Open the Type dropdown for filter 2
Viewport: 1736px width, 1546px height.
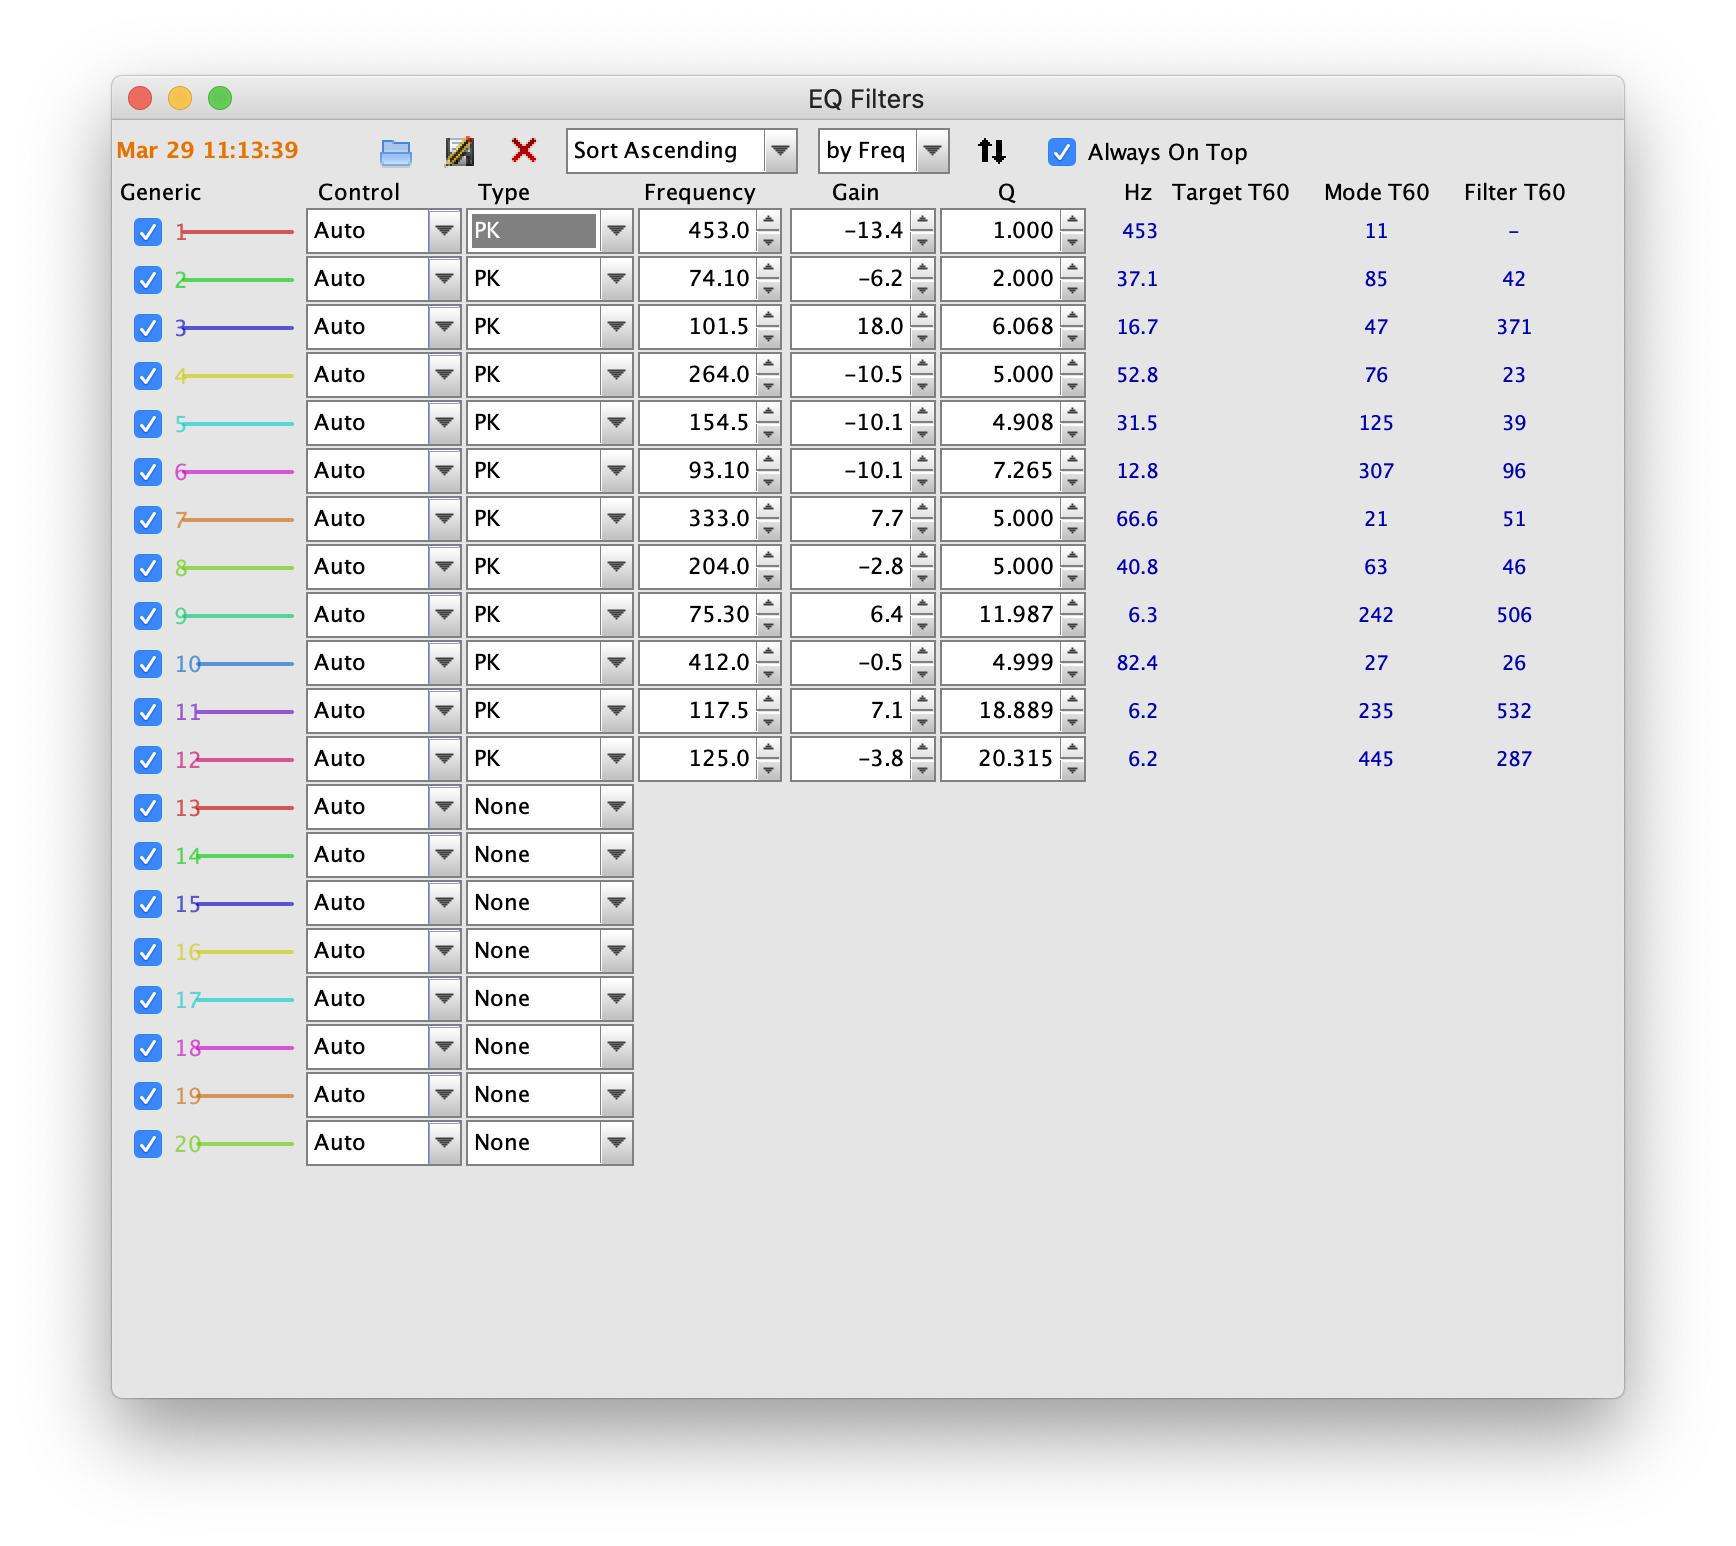550,279
